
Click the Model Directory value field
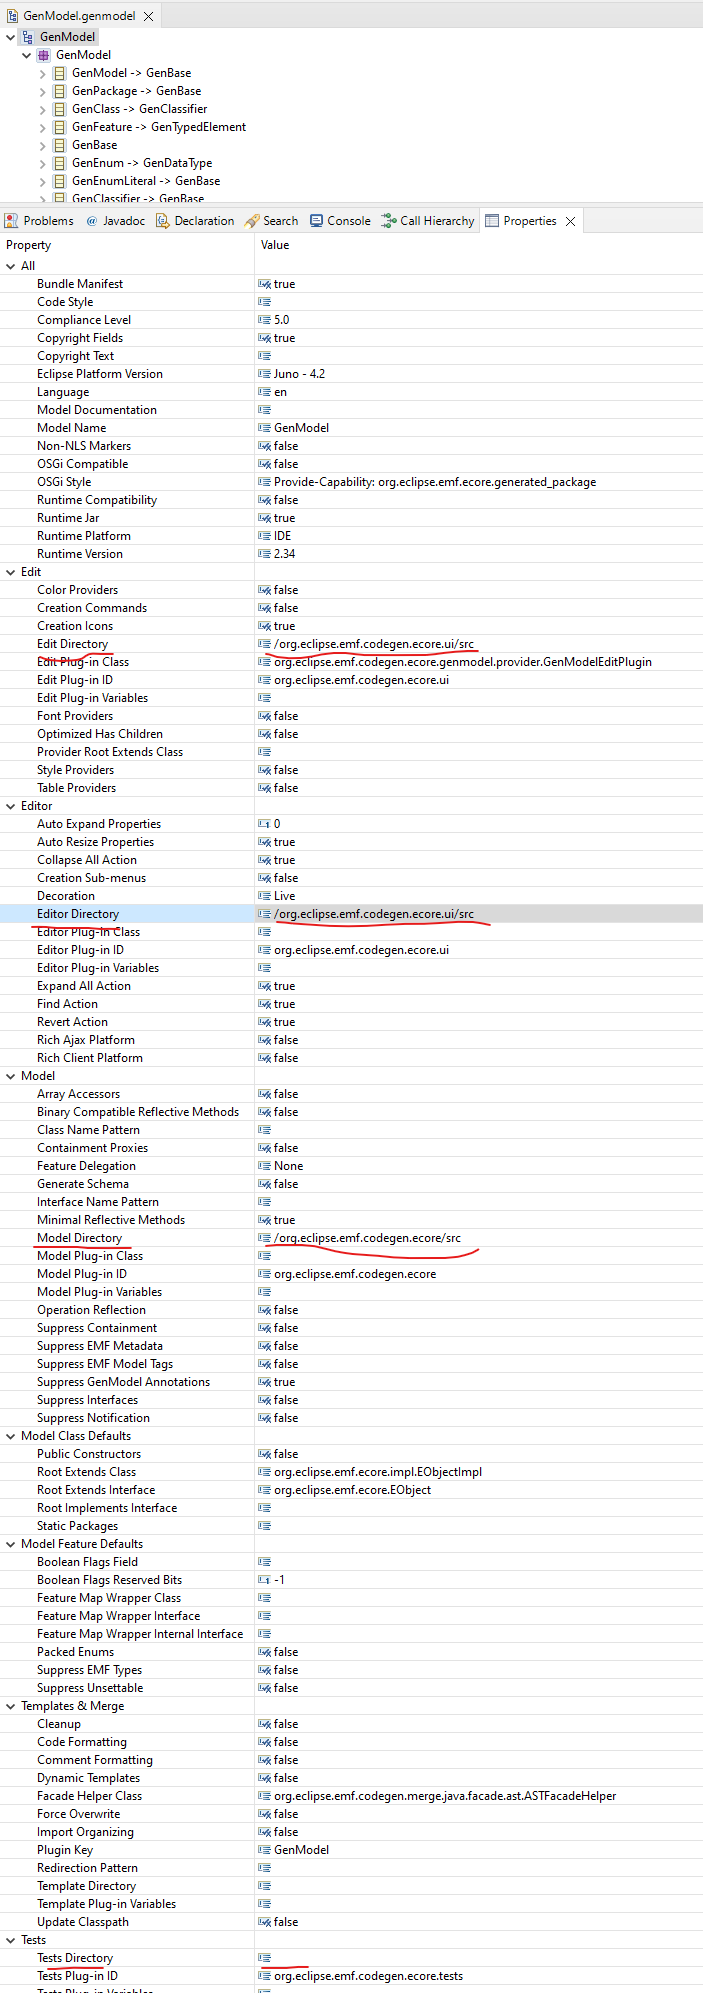[x=479, y=1238]
